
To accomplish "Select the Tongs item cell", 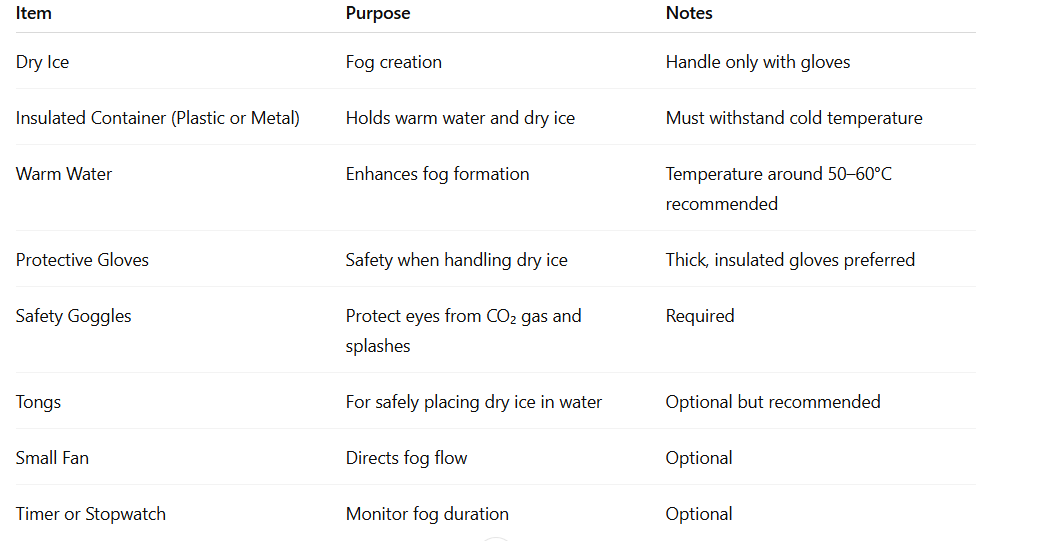I will coord(39,402).
